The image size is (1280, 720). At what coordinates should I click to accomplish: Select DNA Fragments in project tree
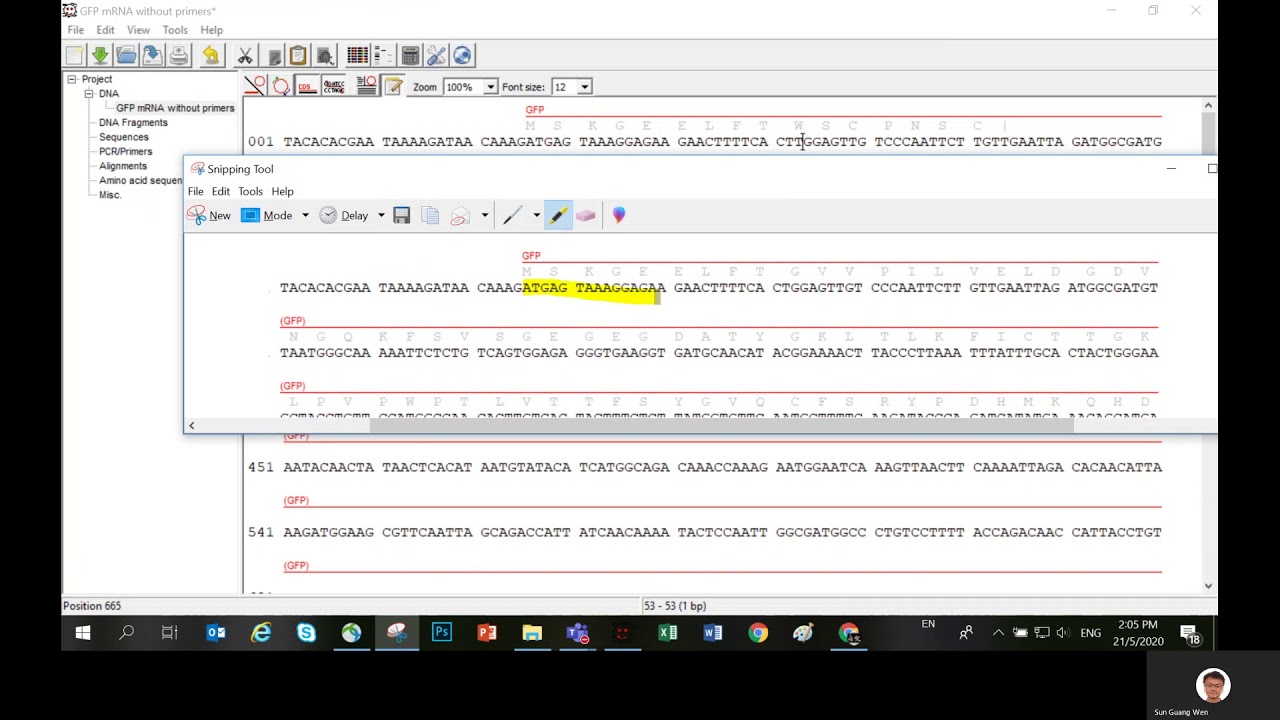pos(133,122)
